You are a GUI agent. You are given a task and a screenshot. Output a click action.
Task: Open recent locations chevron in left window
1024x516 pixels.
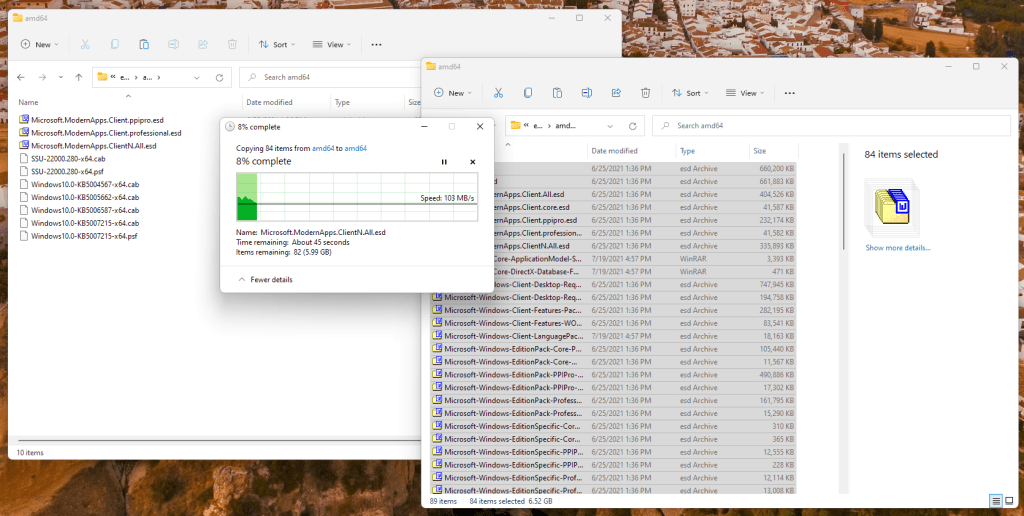[61, 77]
